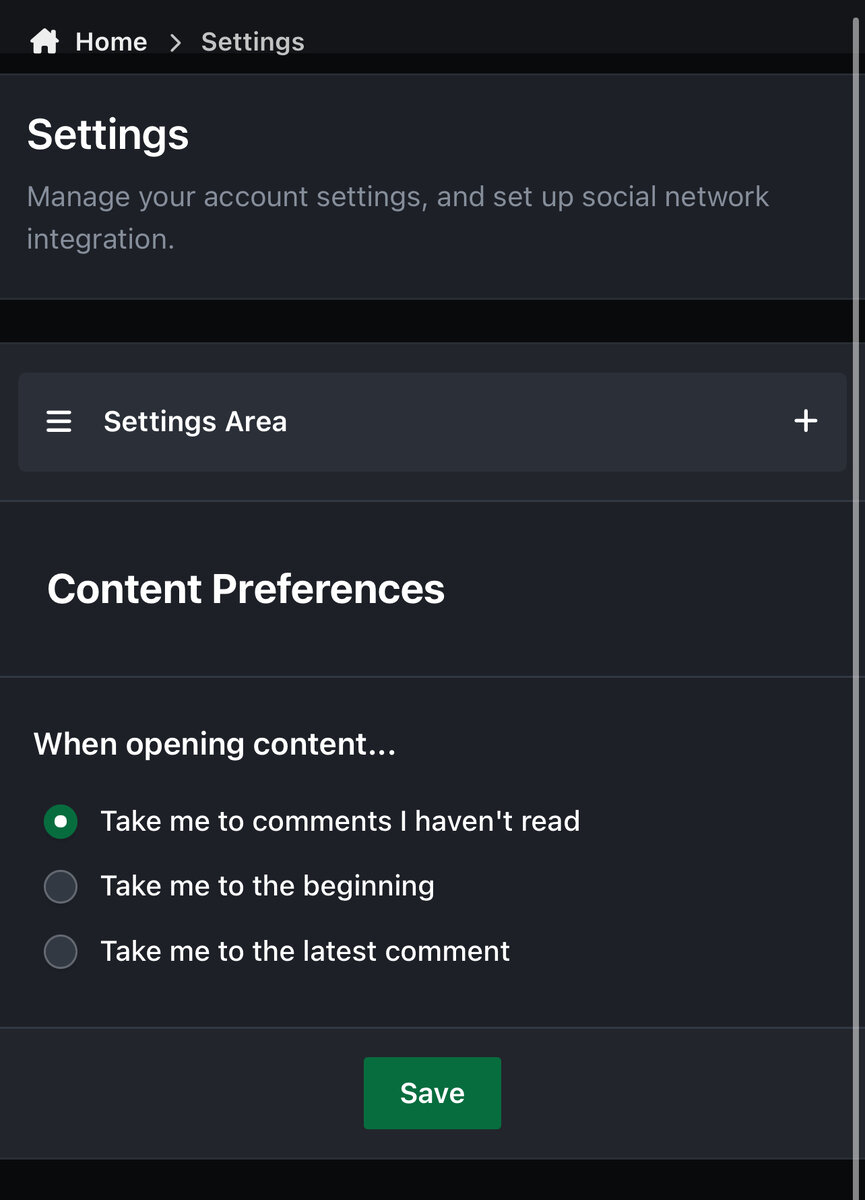865x1200 pixels.
Task: Click the Settings Area bar background
Action: [x=432, y=422]
